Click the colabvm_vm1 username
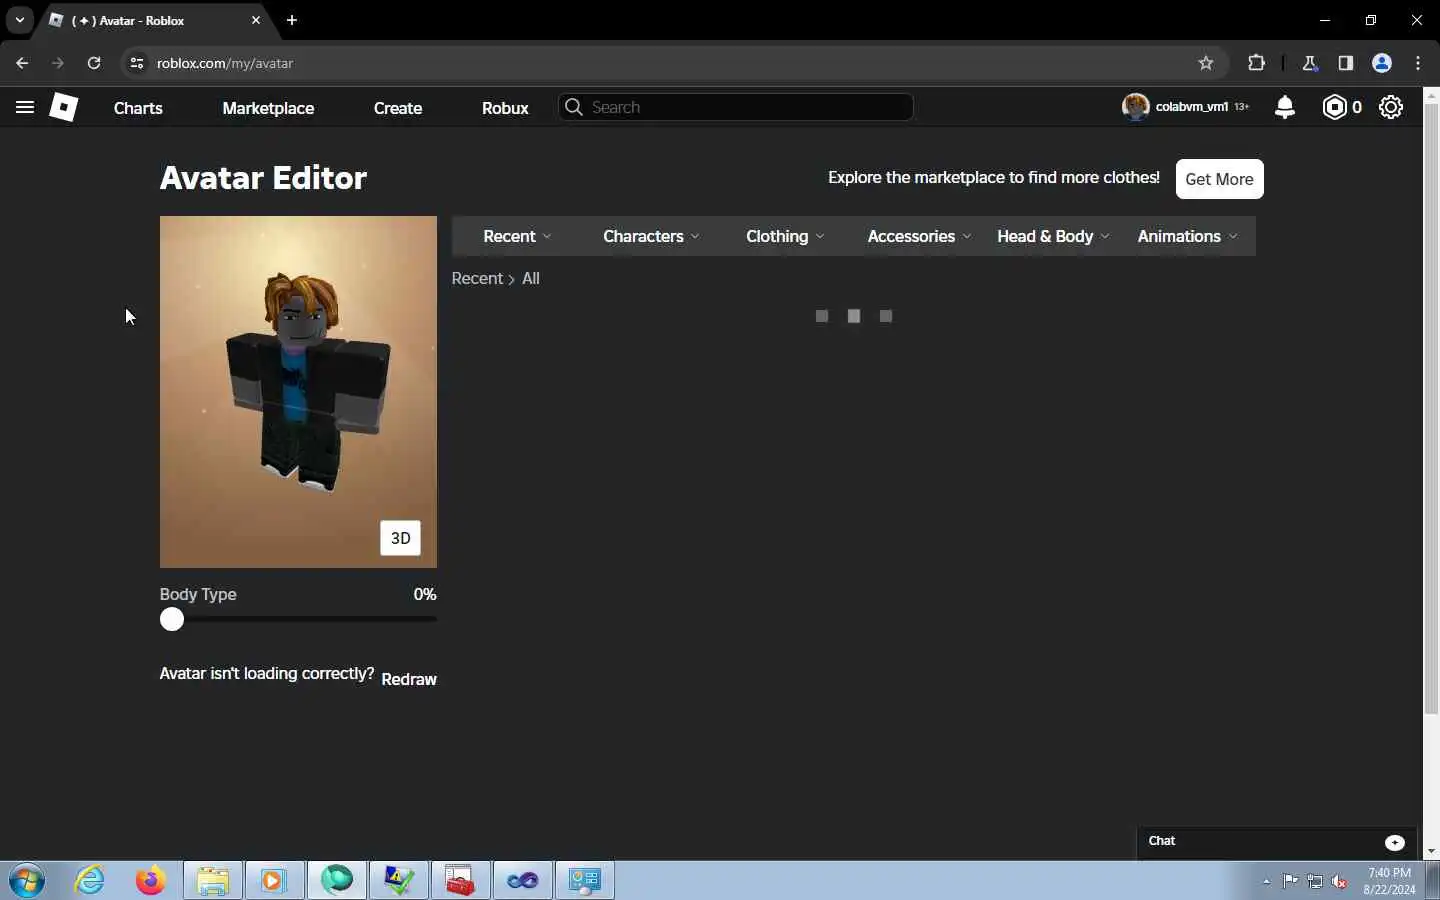The width and height of the screenshot is (1440, 900). click(1191, 106)
